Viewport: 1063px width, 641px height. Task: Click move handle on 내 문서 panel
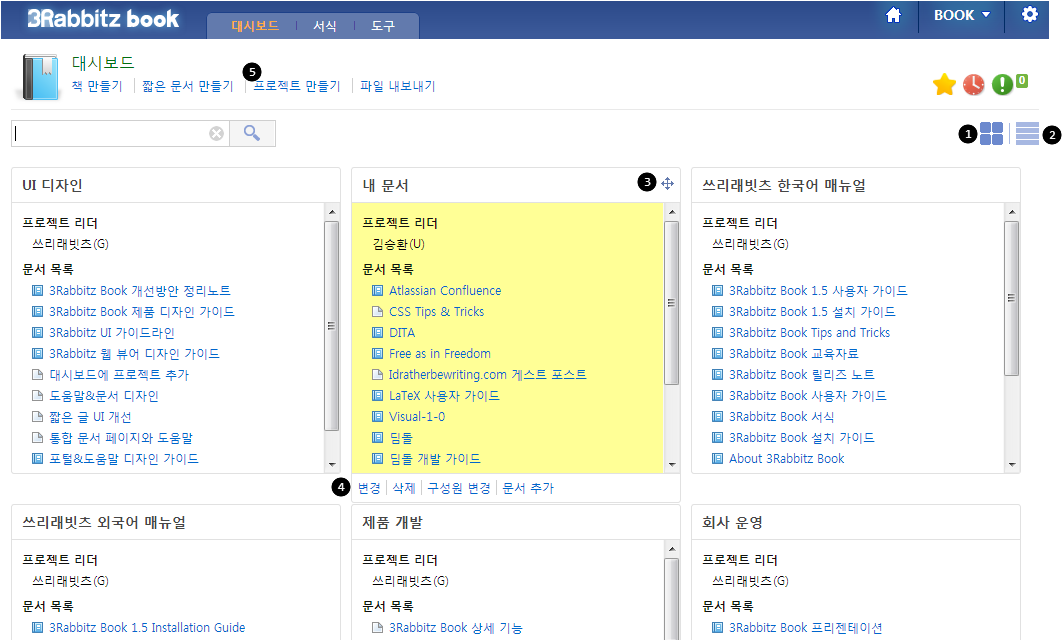[668, 183]
